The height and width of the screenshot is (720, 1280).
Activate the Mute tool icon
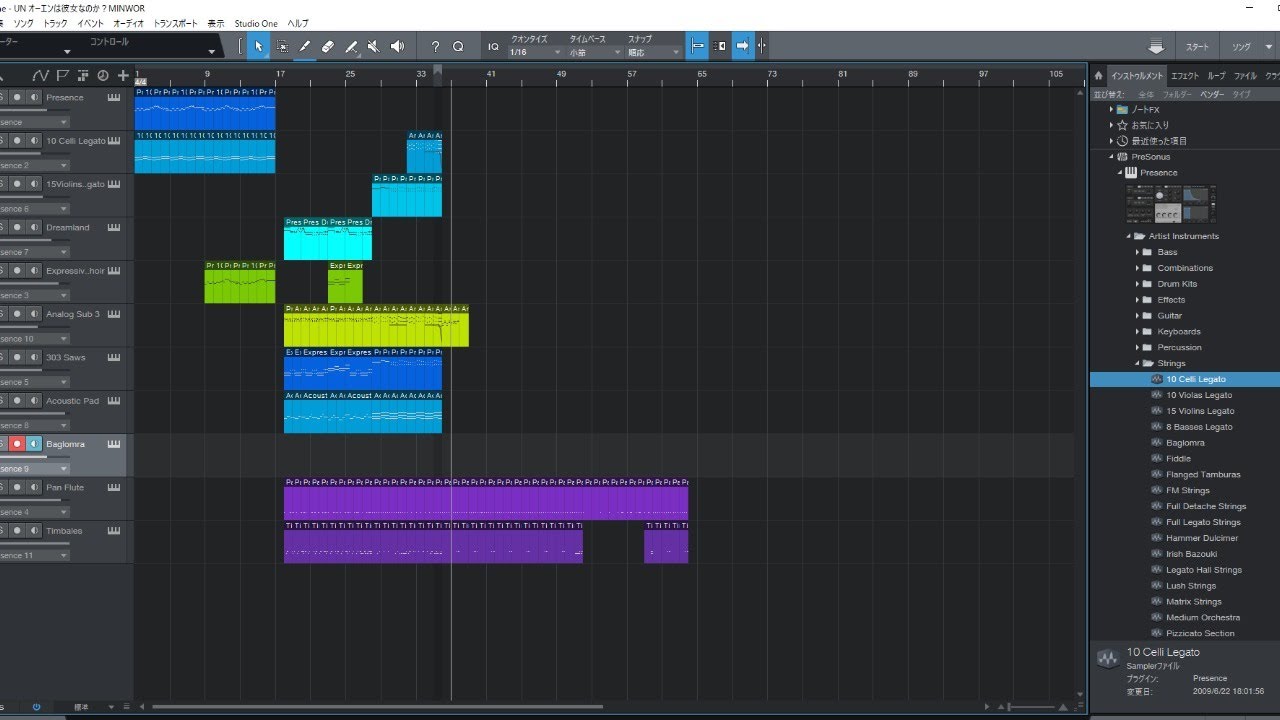point(374,46)
